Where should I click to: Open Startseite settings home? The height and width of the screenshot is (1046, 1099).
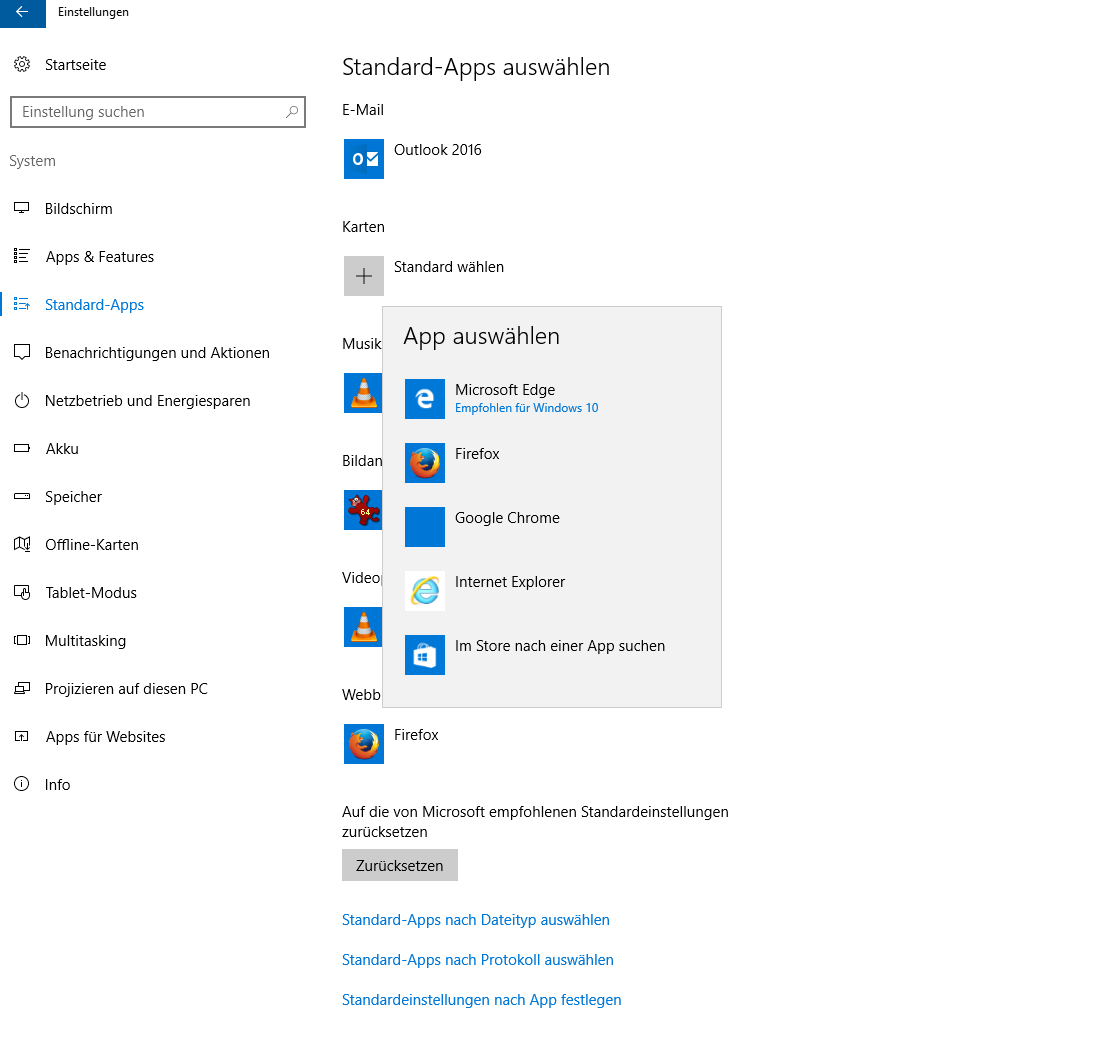[x=75, y=65]
